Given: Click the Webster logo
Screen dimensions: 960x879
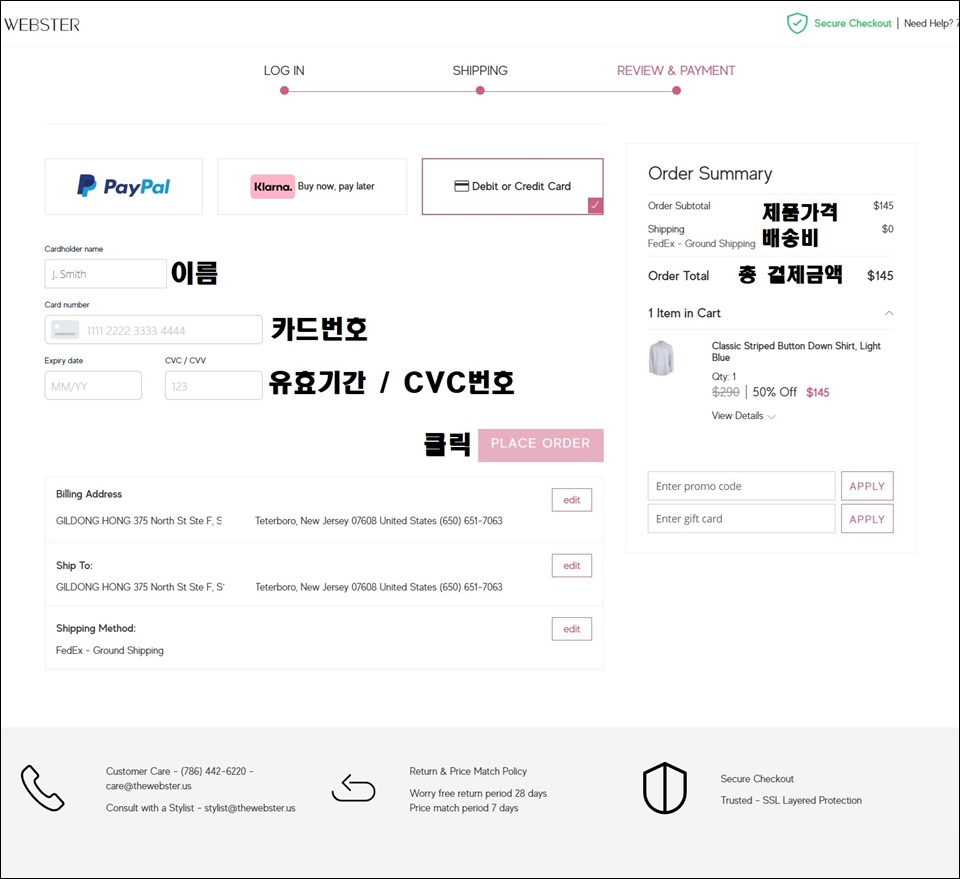Looking at the screenshot, I should pos(42,24).
